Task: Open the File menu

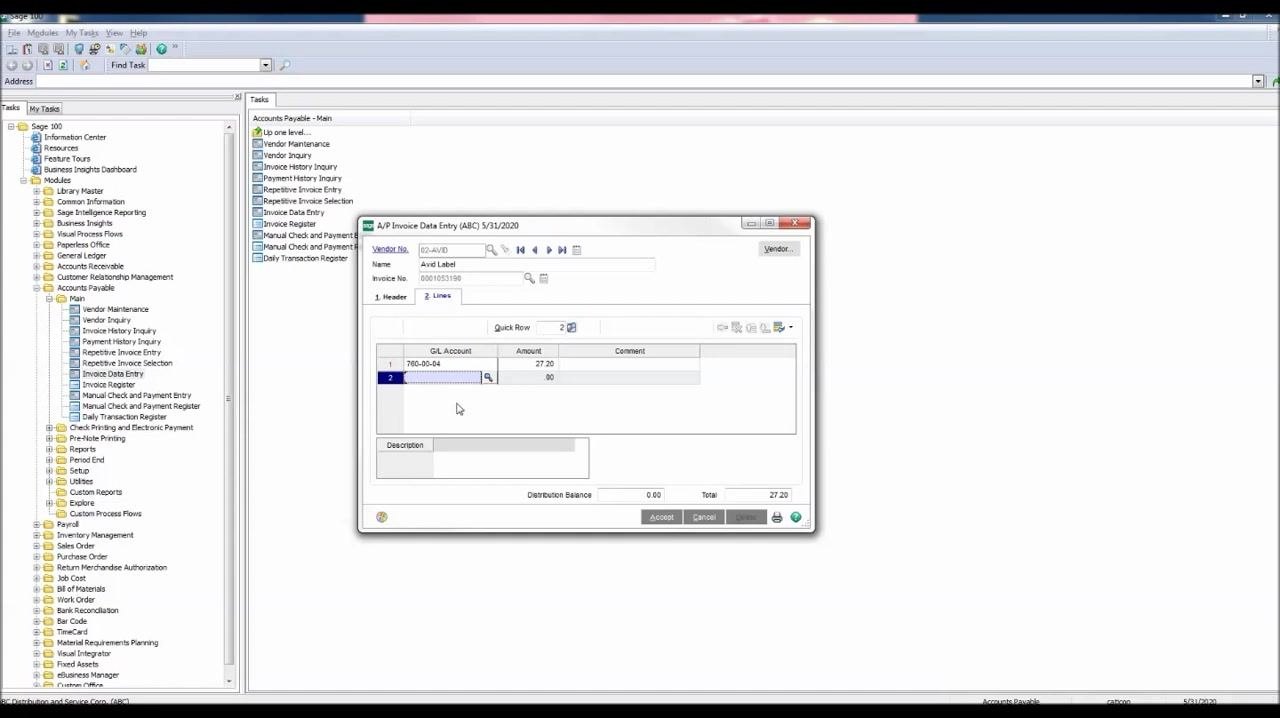Action: [14, 33]
